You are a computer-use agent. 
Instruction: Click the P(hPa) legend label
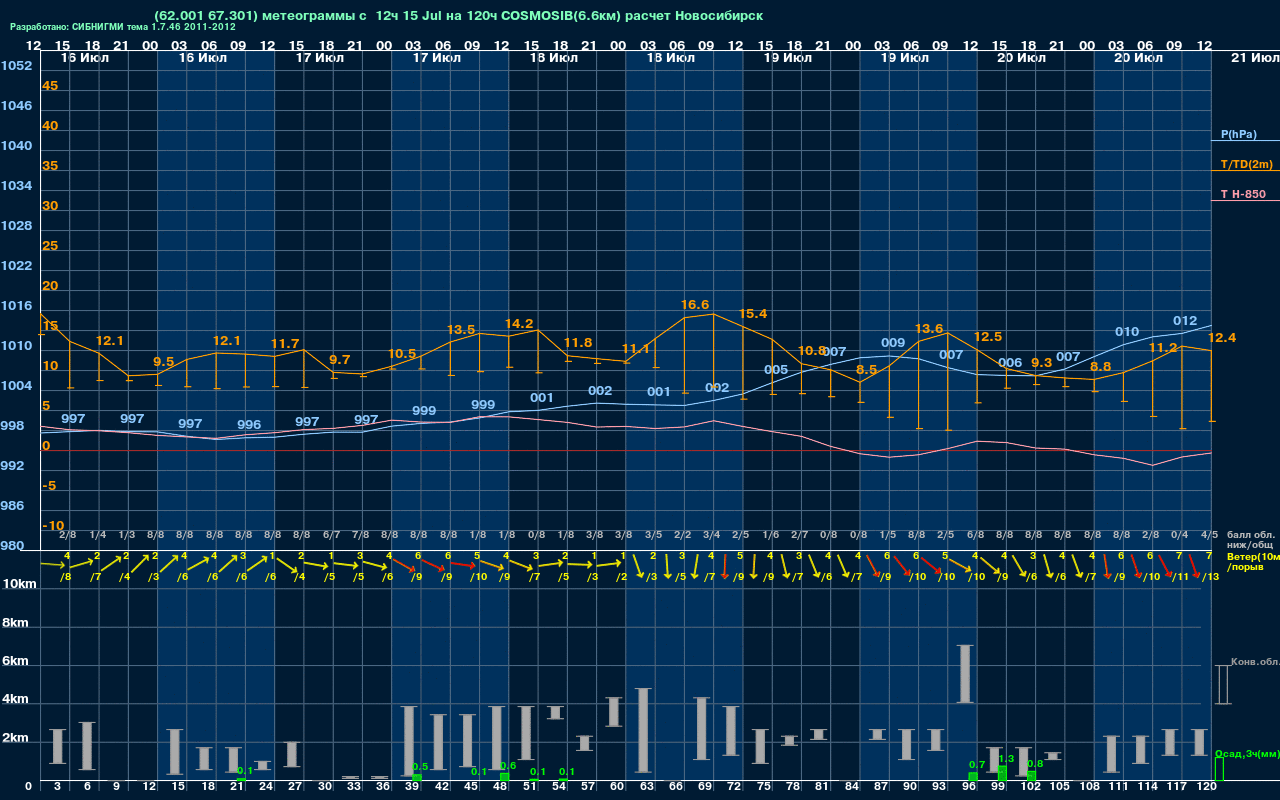tap(1238, 134)
